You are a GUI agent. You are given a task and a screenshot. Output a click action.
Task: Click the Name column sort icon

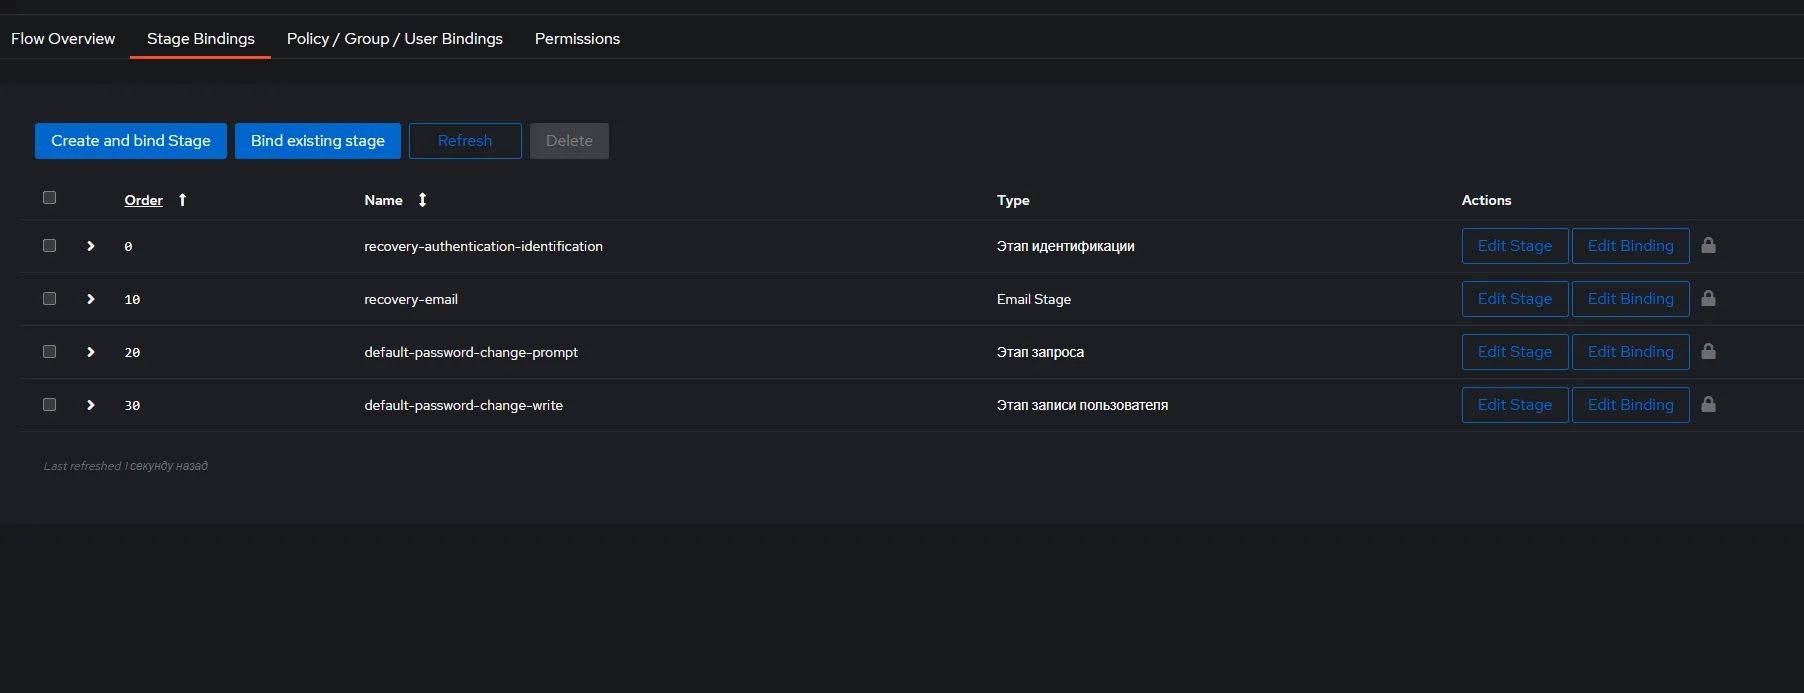coord(422,200)
